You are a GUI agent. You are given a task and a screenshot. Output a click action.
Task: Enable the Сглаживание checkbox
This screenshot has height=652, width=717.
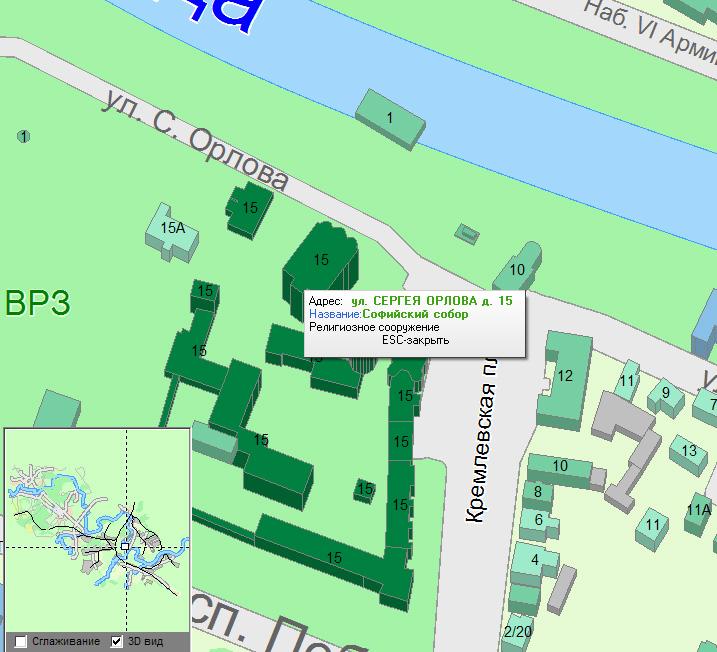pyautogui.click(x=21, y=641)
